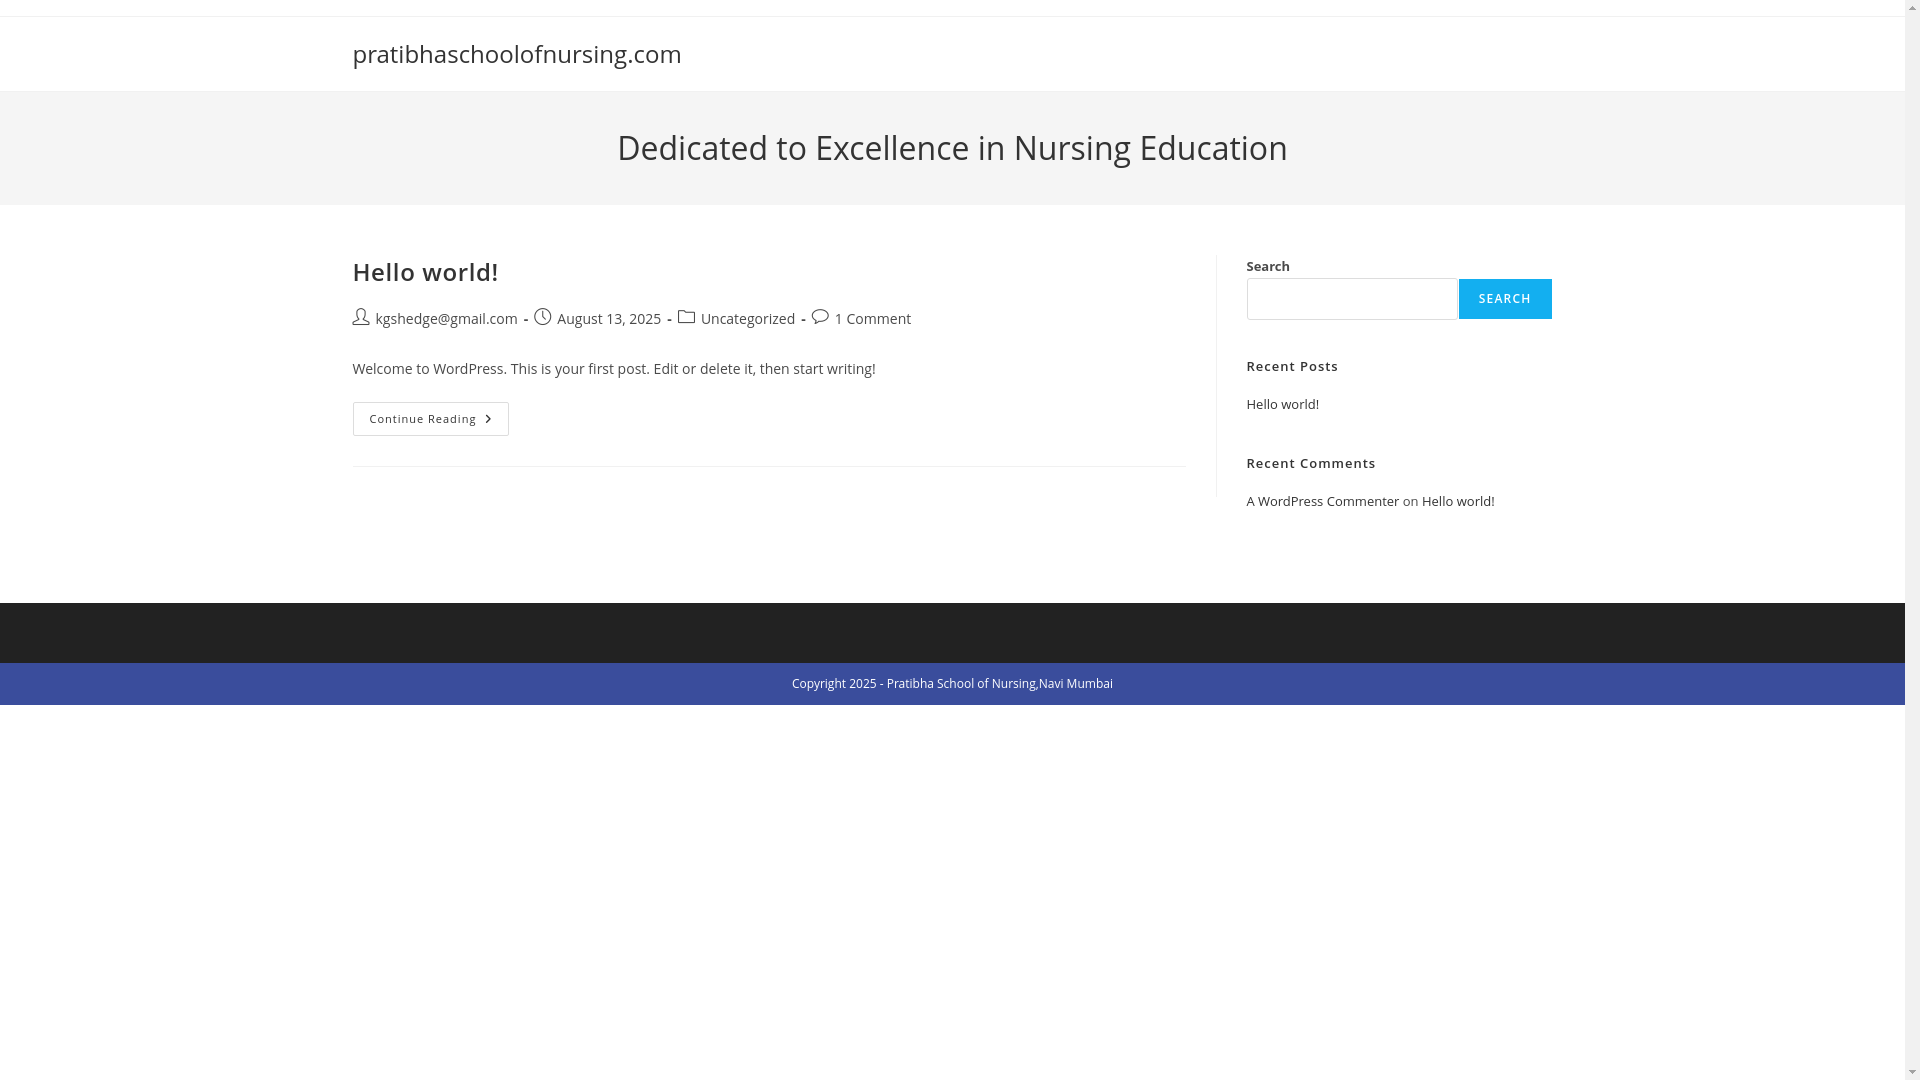Click the author person icon

361,318
